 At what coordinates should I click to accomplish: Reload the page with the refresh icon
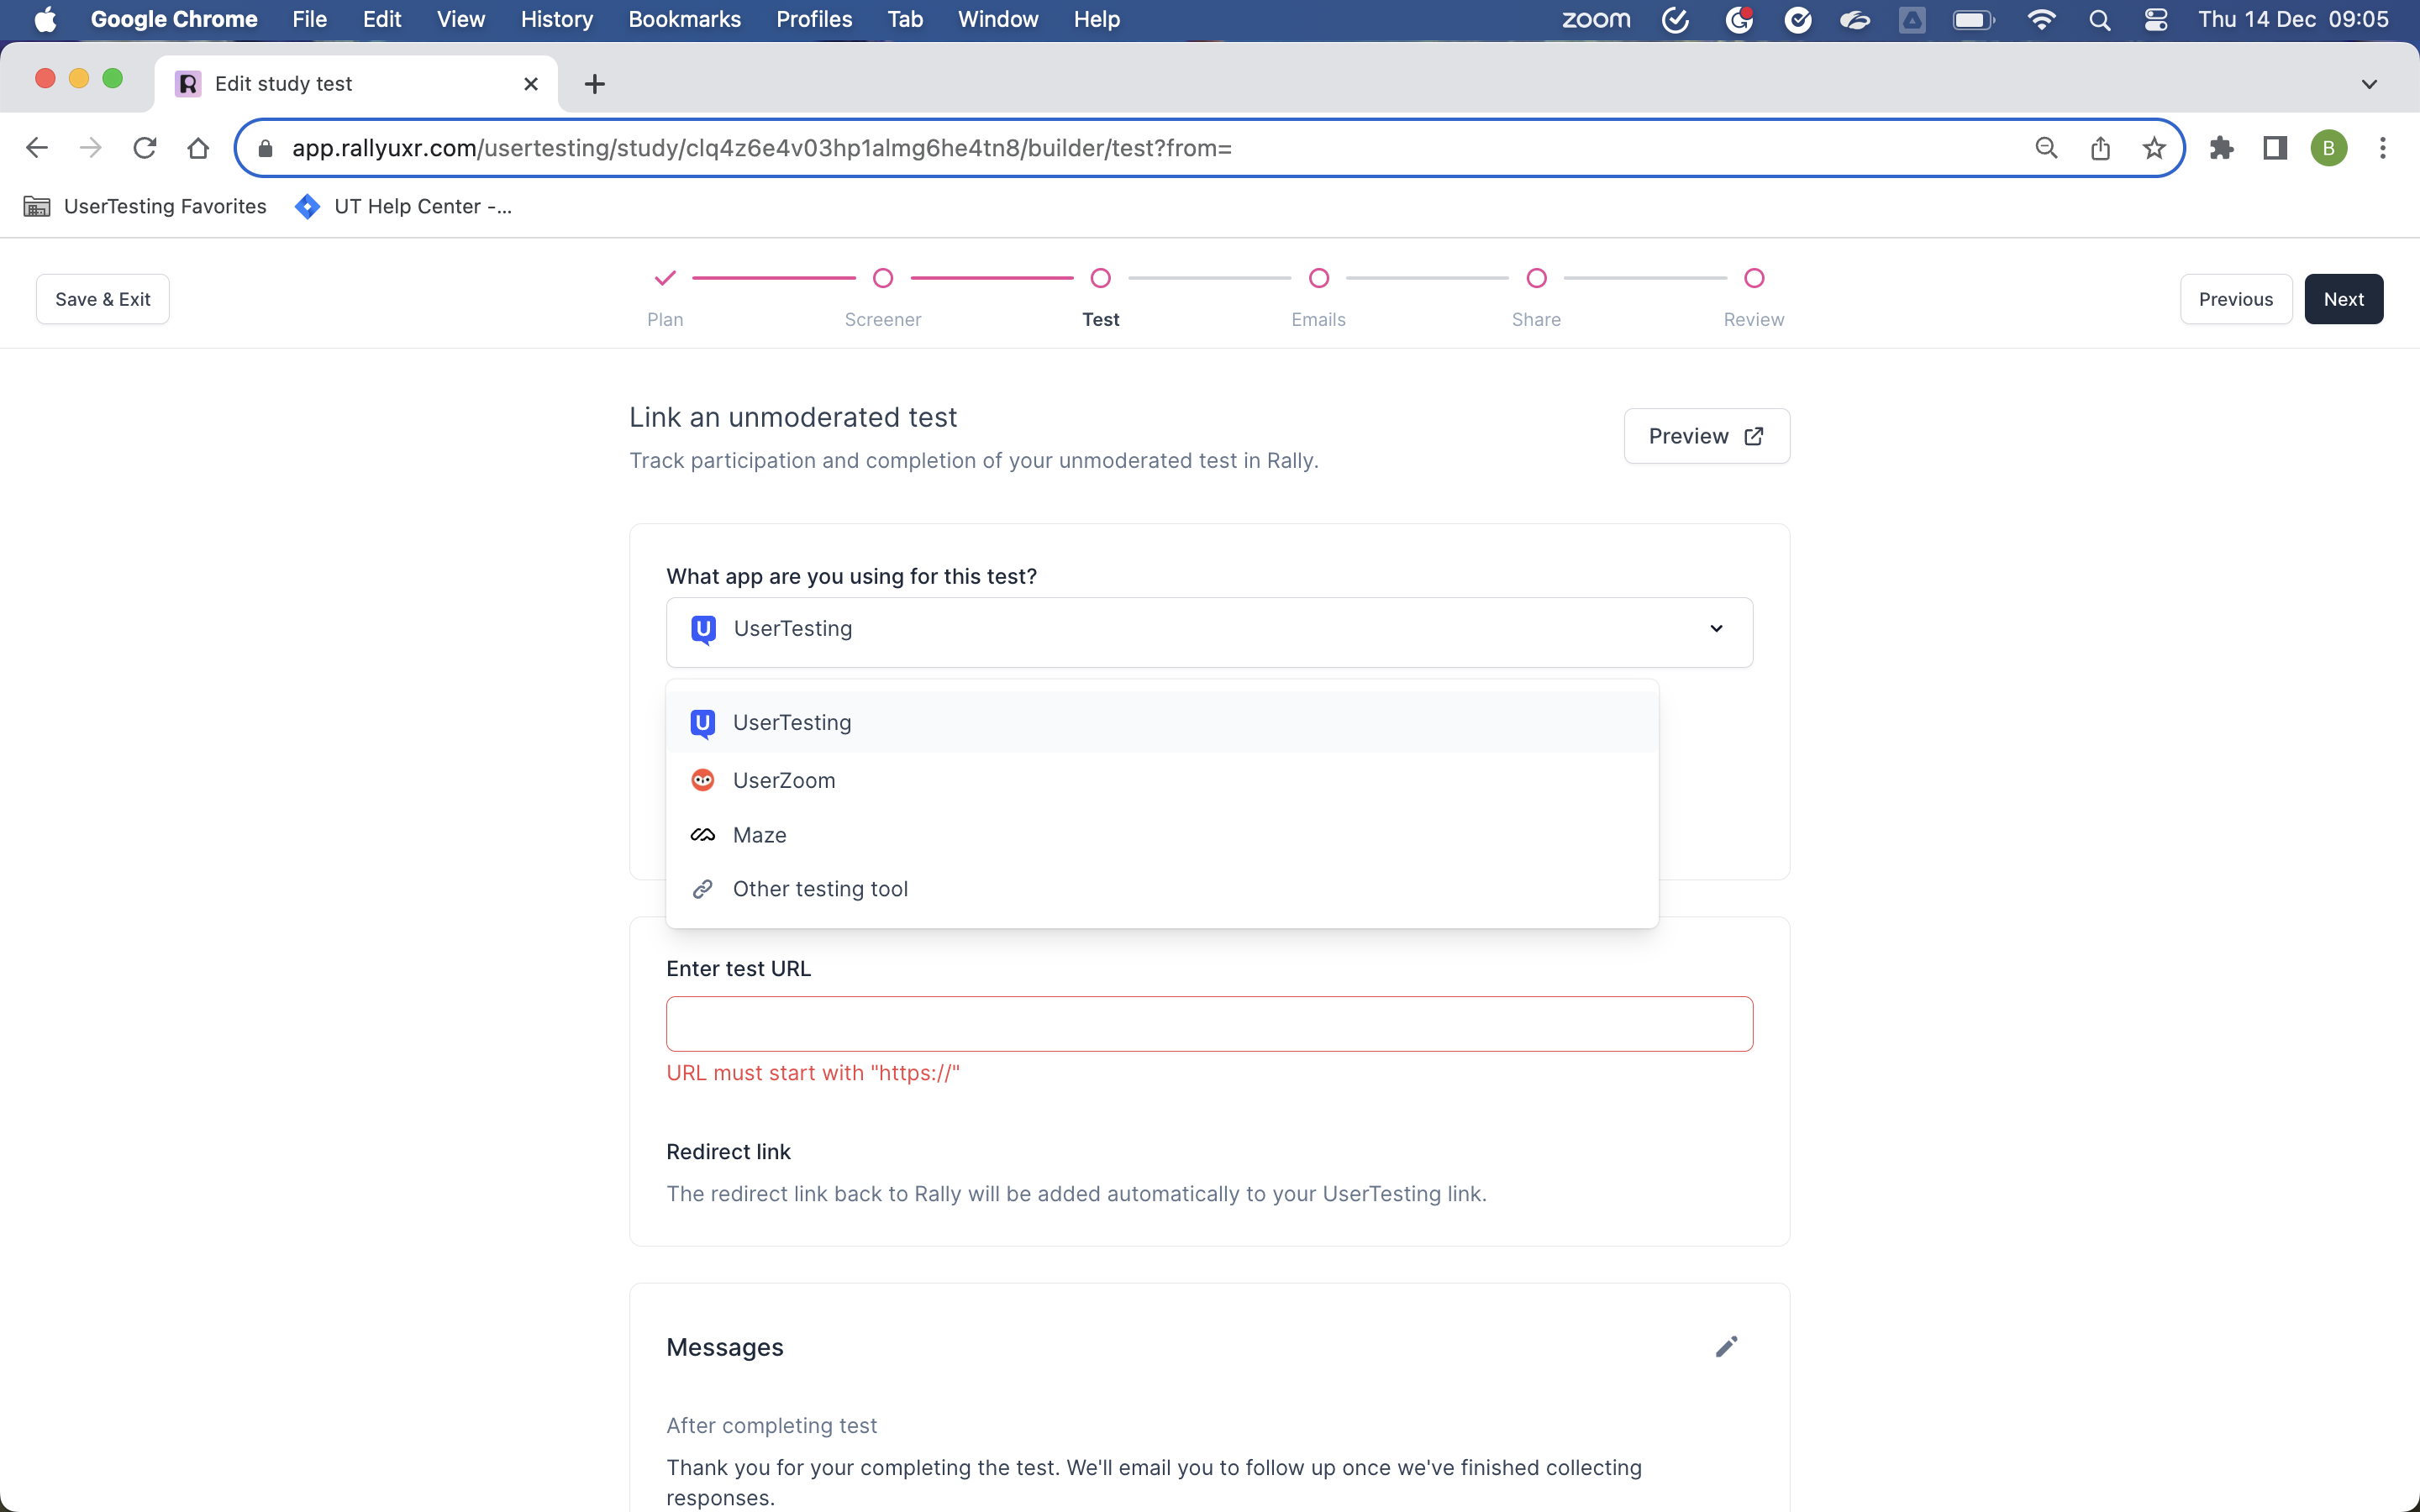[x=144, y=147]
